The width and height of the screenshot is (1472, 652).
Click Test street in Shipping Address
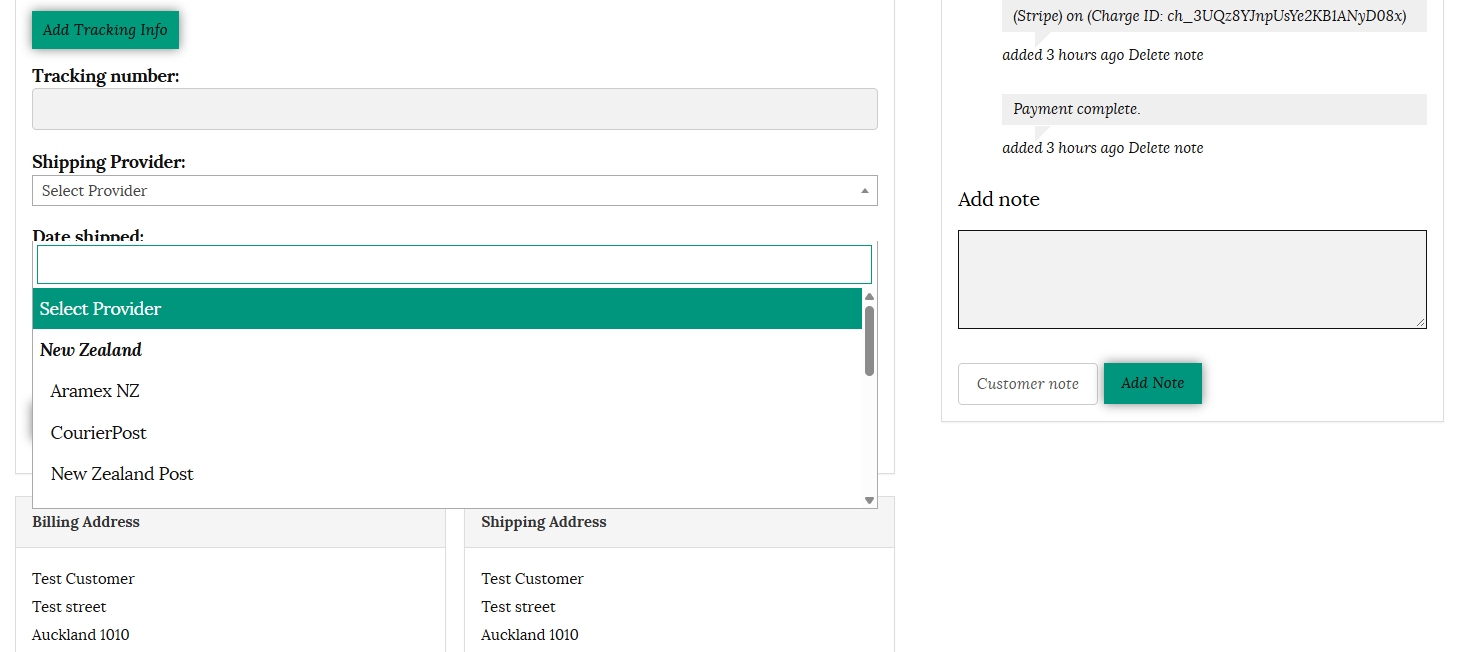[x=518, y=607]
